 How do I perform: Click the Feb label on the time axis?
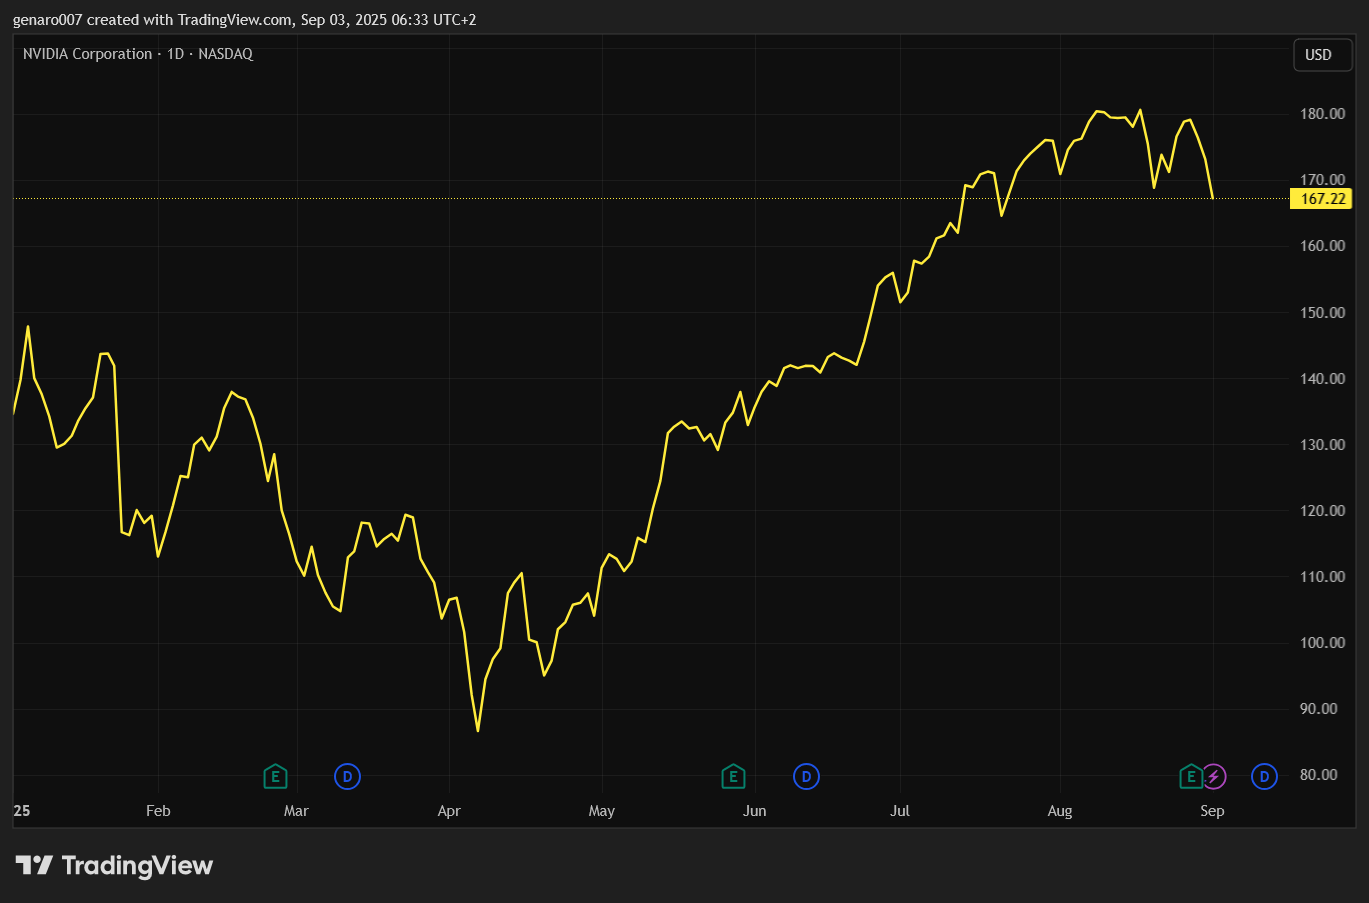[x=158, y=811]
